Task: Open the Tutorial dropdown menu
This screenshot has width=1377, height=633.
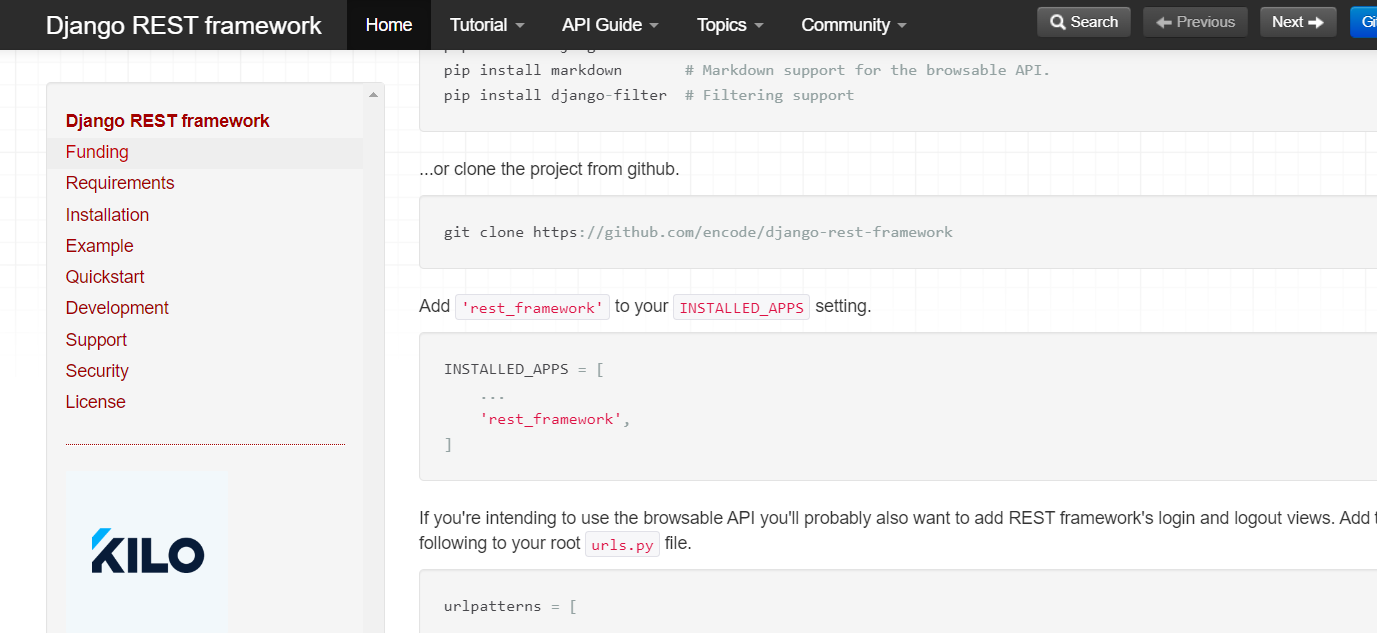Action: 487,25
